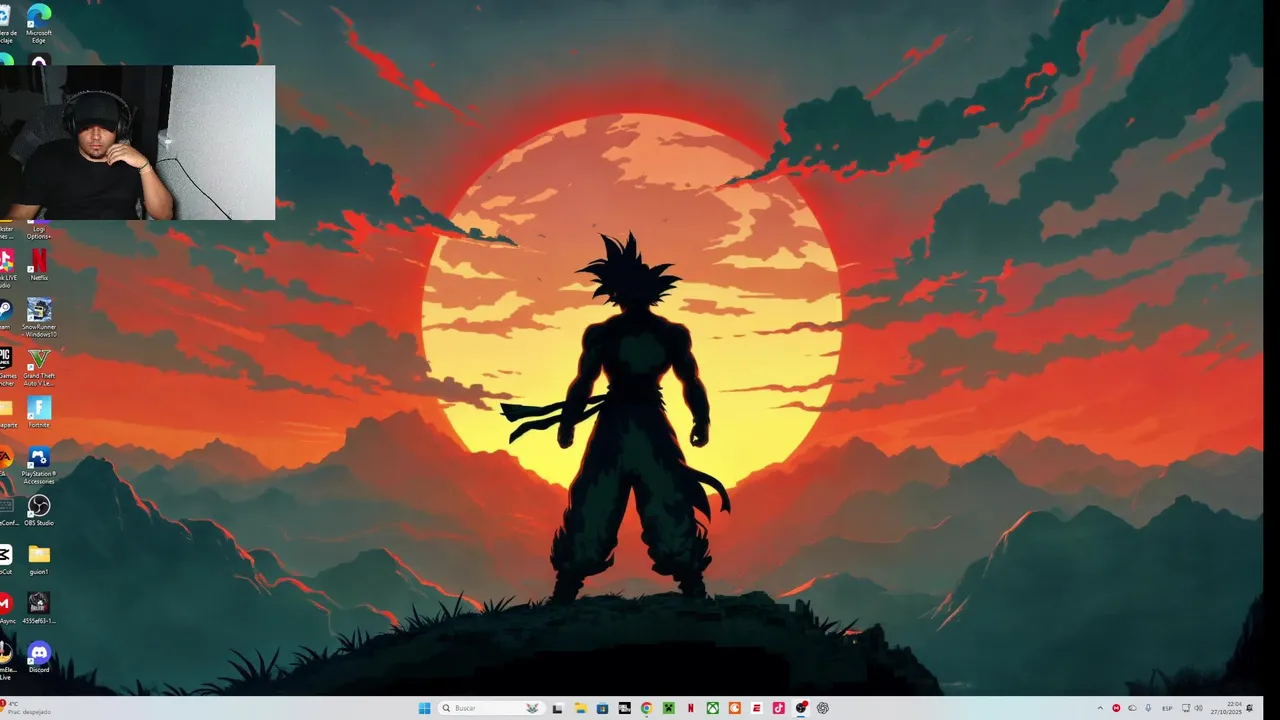1280x720 pixels.
Task: Launch Google Chrome from the taskbar
Action: point(646,708)
